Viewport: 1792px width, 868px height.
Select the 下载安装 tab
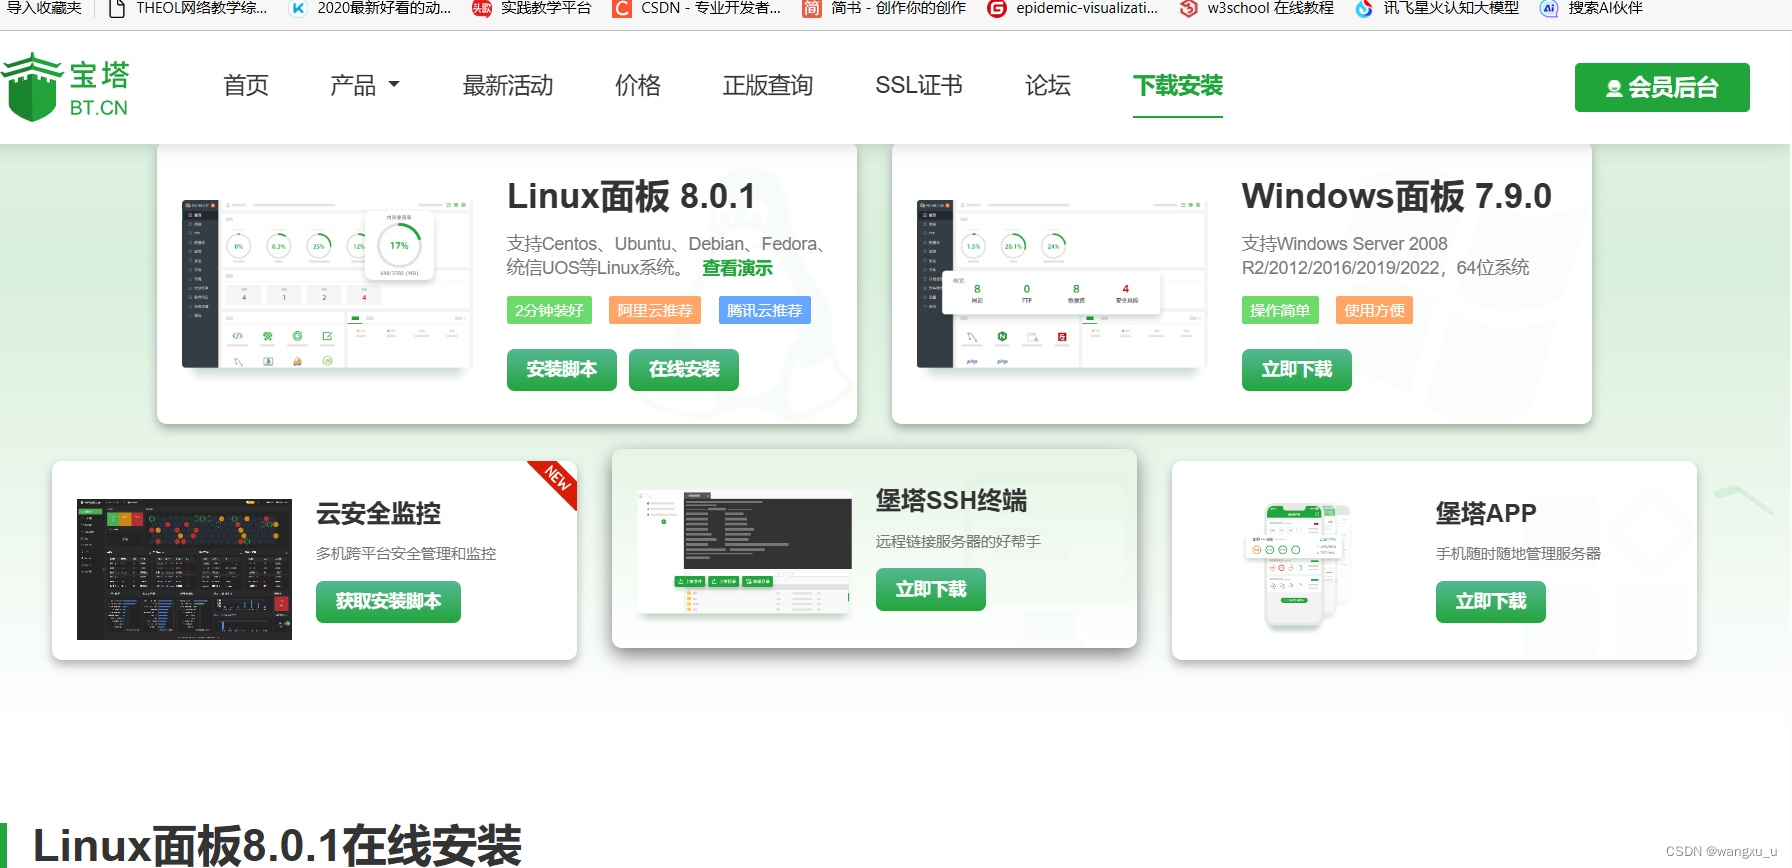pyautogui.click(x=1178, y=86)
